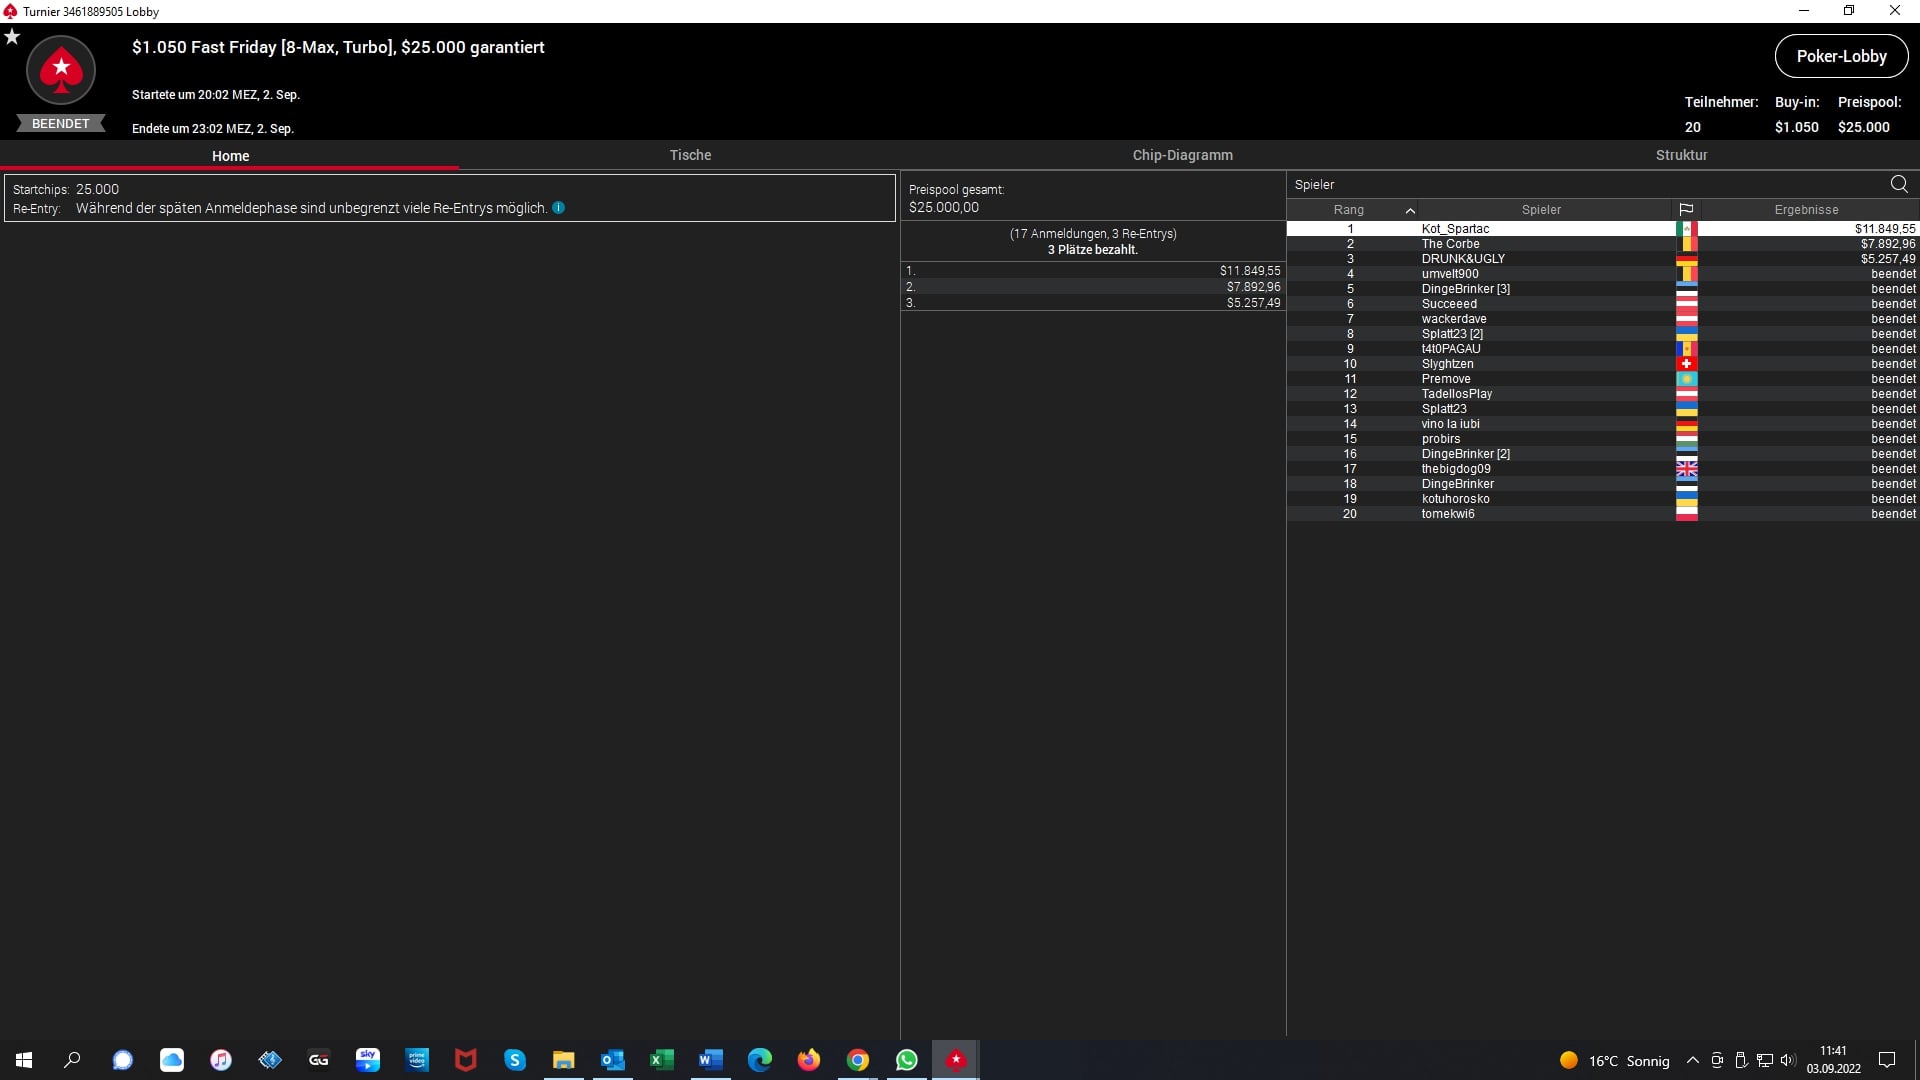Click the PokerStars spade logo

[x=61, y=70]
